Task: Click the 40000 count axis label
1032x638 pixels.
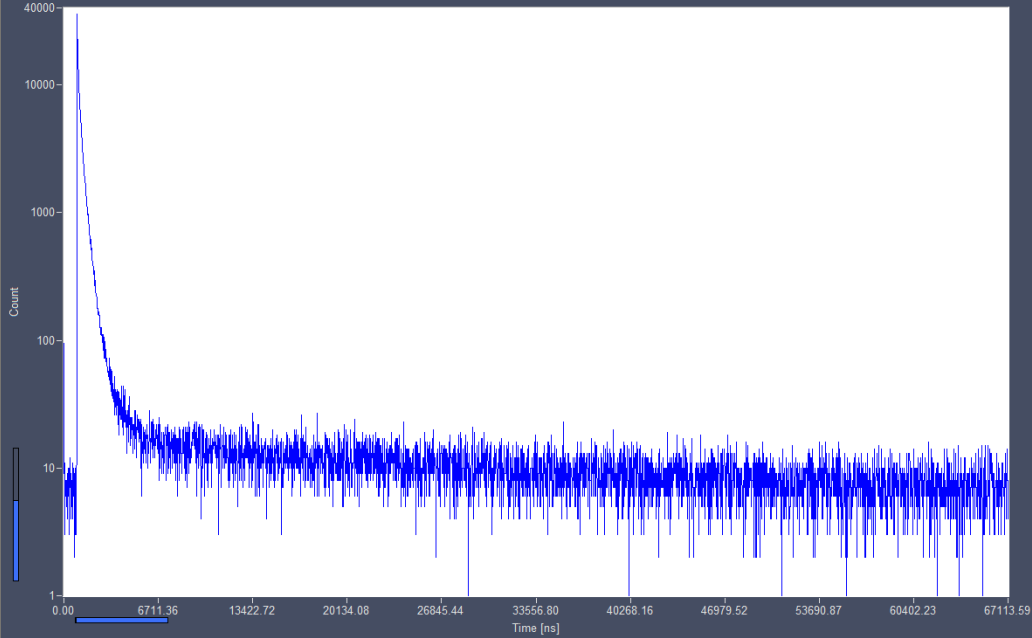Action: (x=39, y=8)
